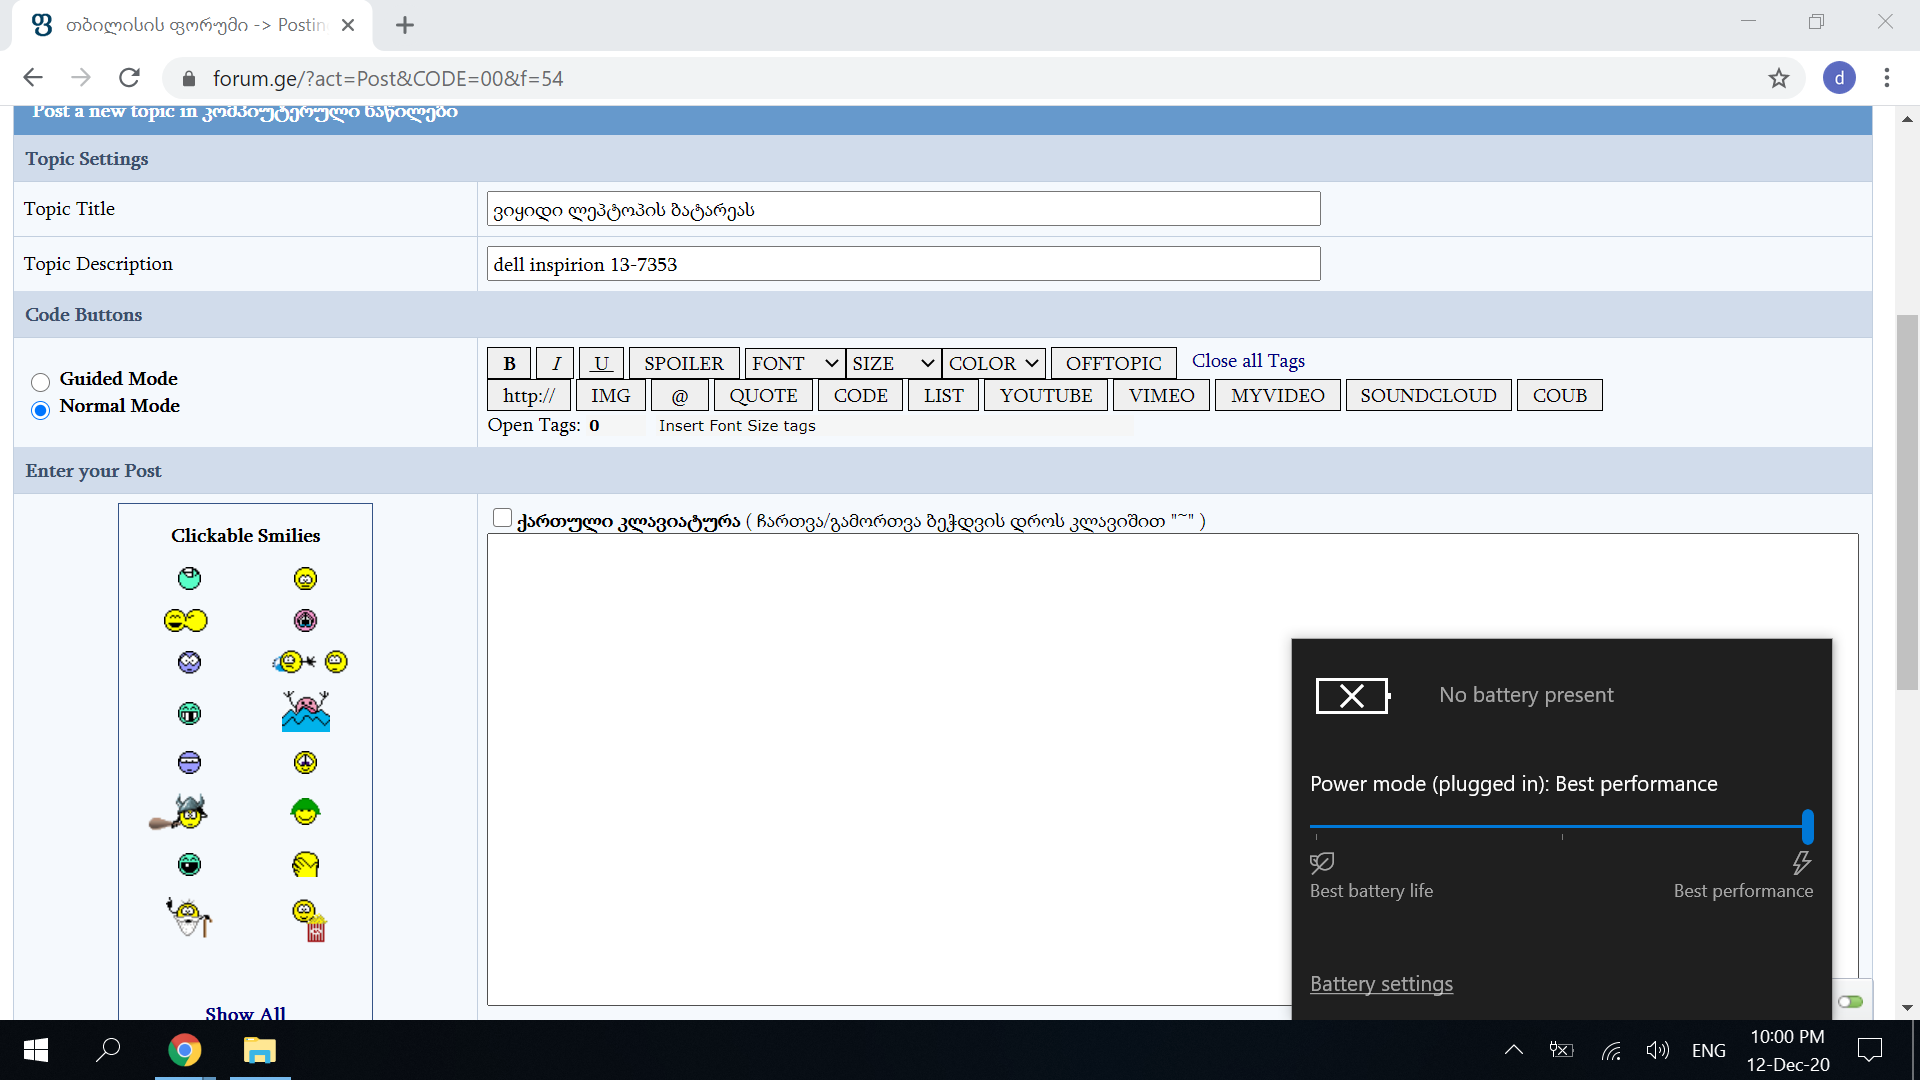Insert the waving hand smiley
The height and width of the screenshot is (1080, 1920).
[x=306, y=864]
